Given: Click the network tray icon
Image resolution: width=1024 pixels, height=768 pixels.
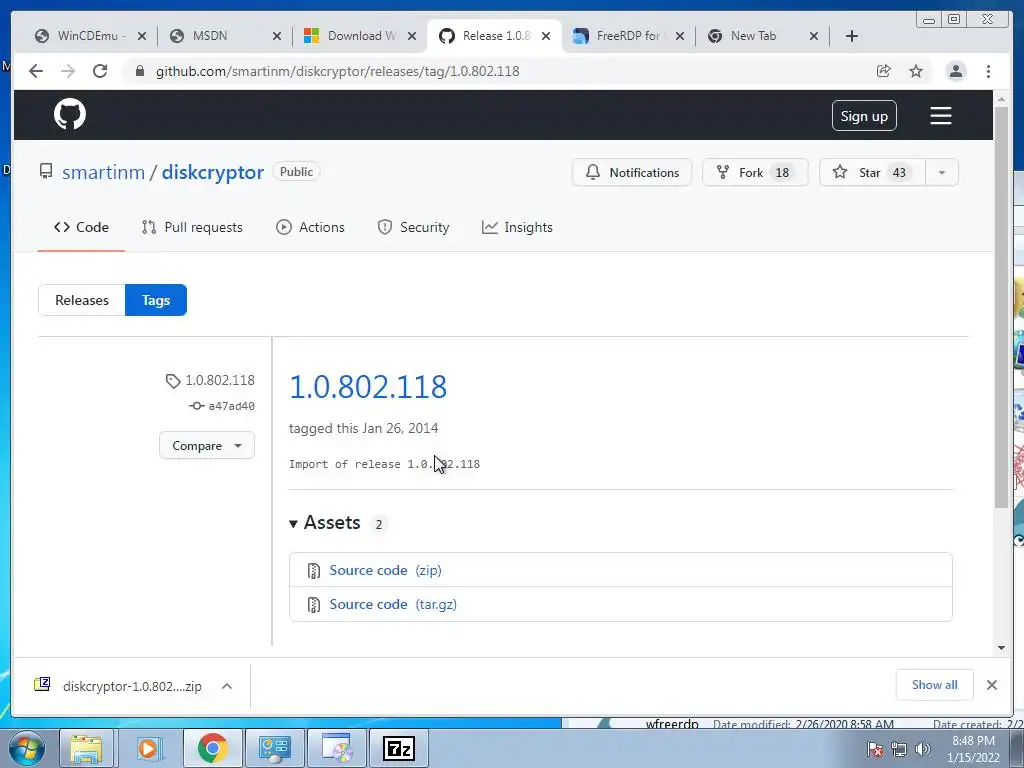Looking at the screenshot, I should 899,749.
